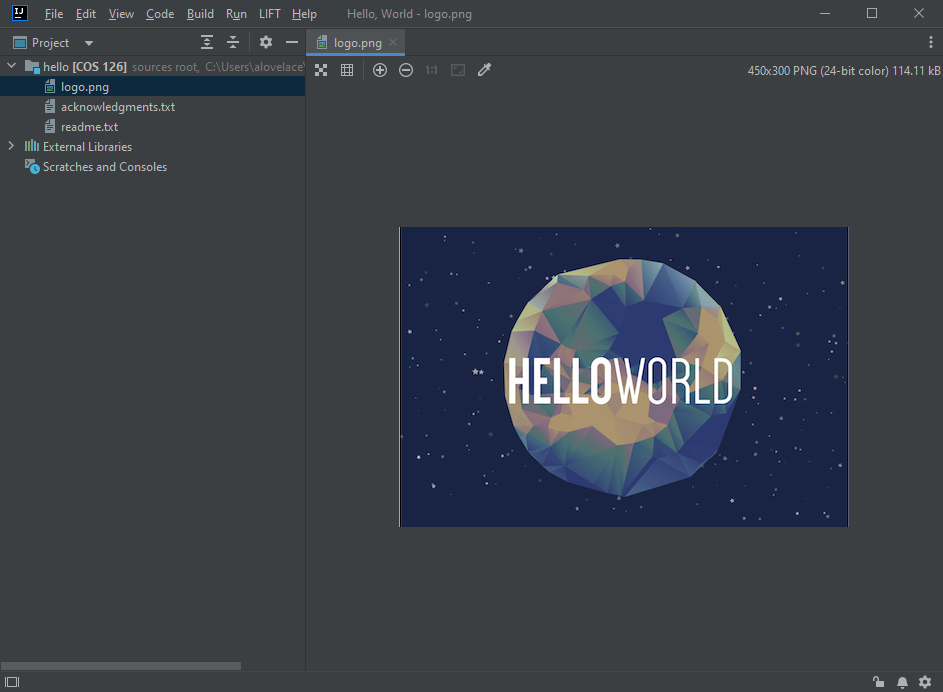Collapse all nodes in the Project tree

pyautogui.click(x=233, y=42)
